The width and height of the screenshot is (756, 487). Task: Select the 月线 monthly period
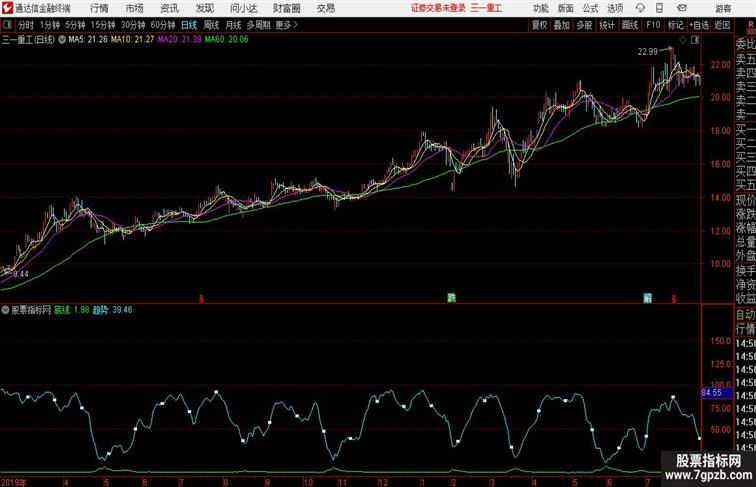(233, 25)
